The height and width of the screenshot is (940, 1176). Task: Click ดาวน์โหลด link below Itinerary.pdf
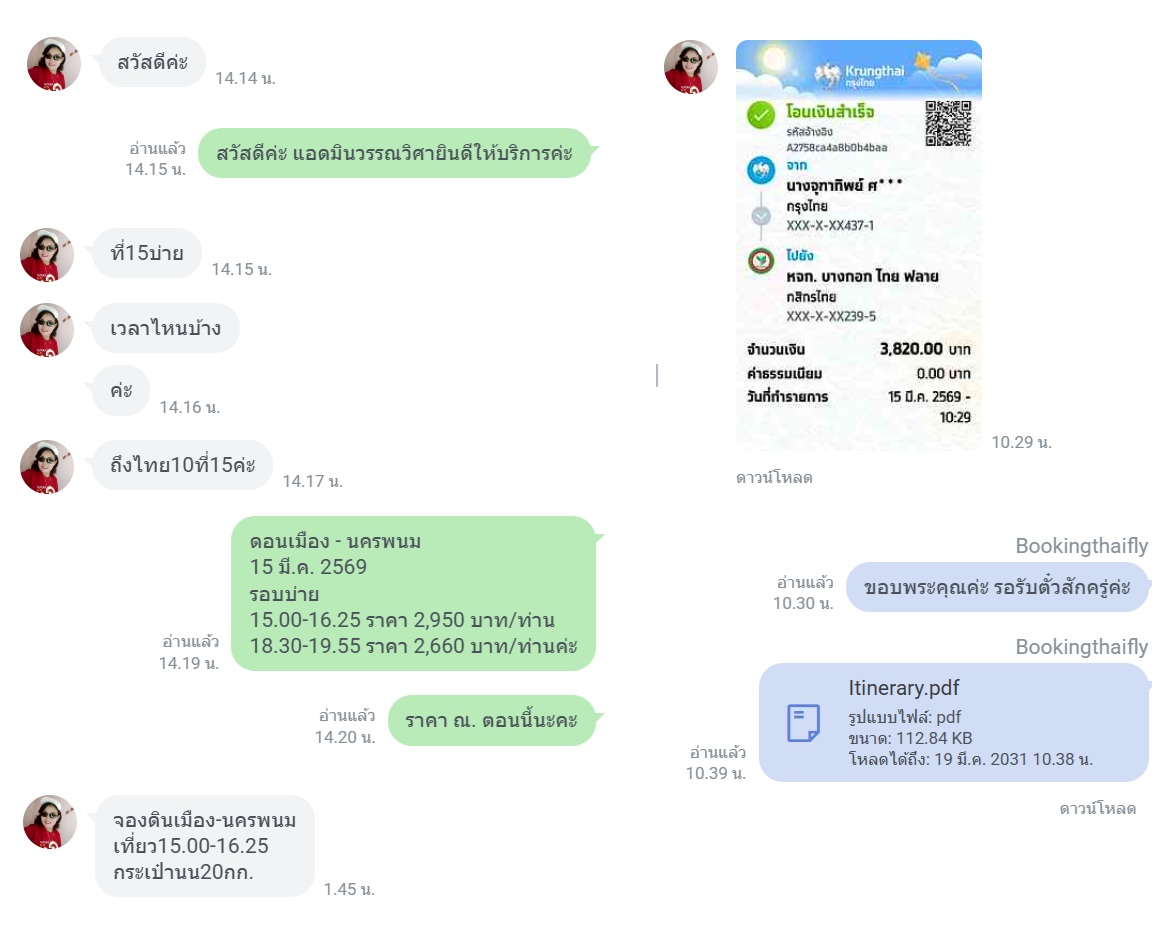point(1097,809)
